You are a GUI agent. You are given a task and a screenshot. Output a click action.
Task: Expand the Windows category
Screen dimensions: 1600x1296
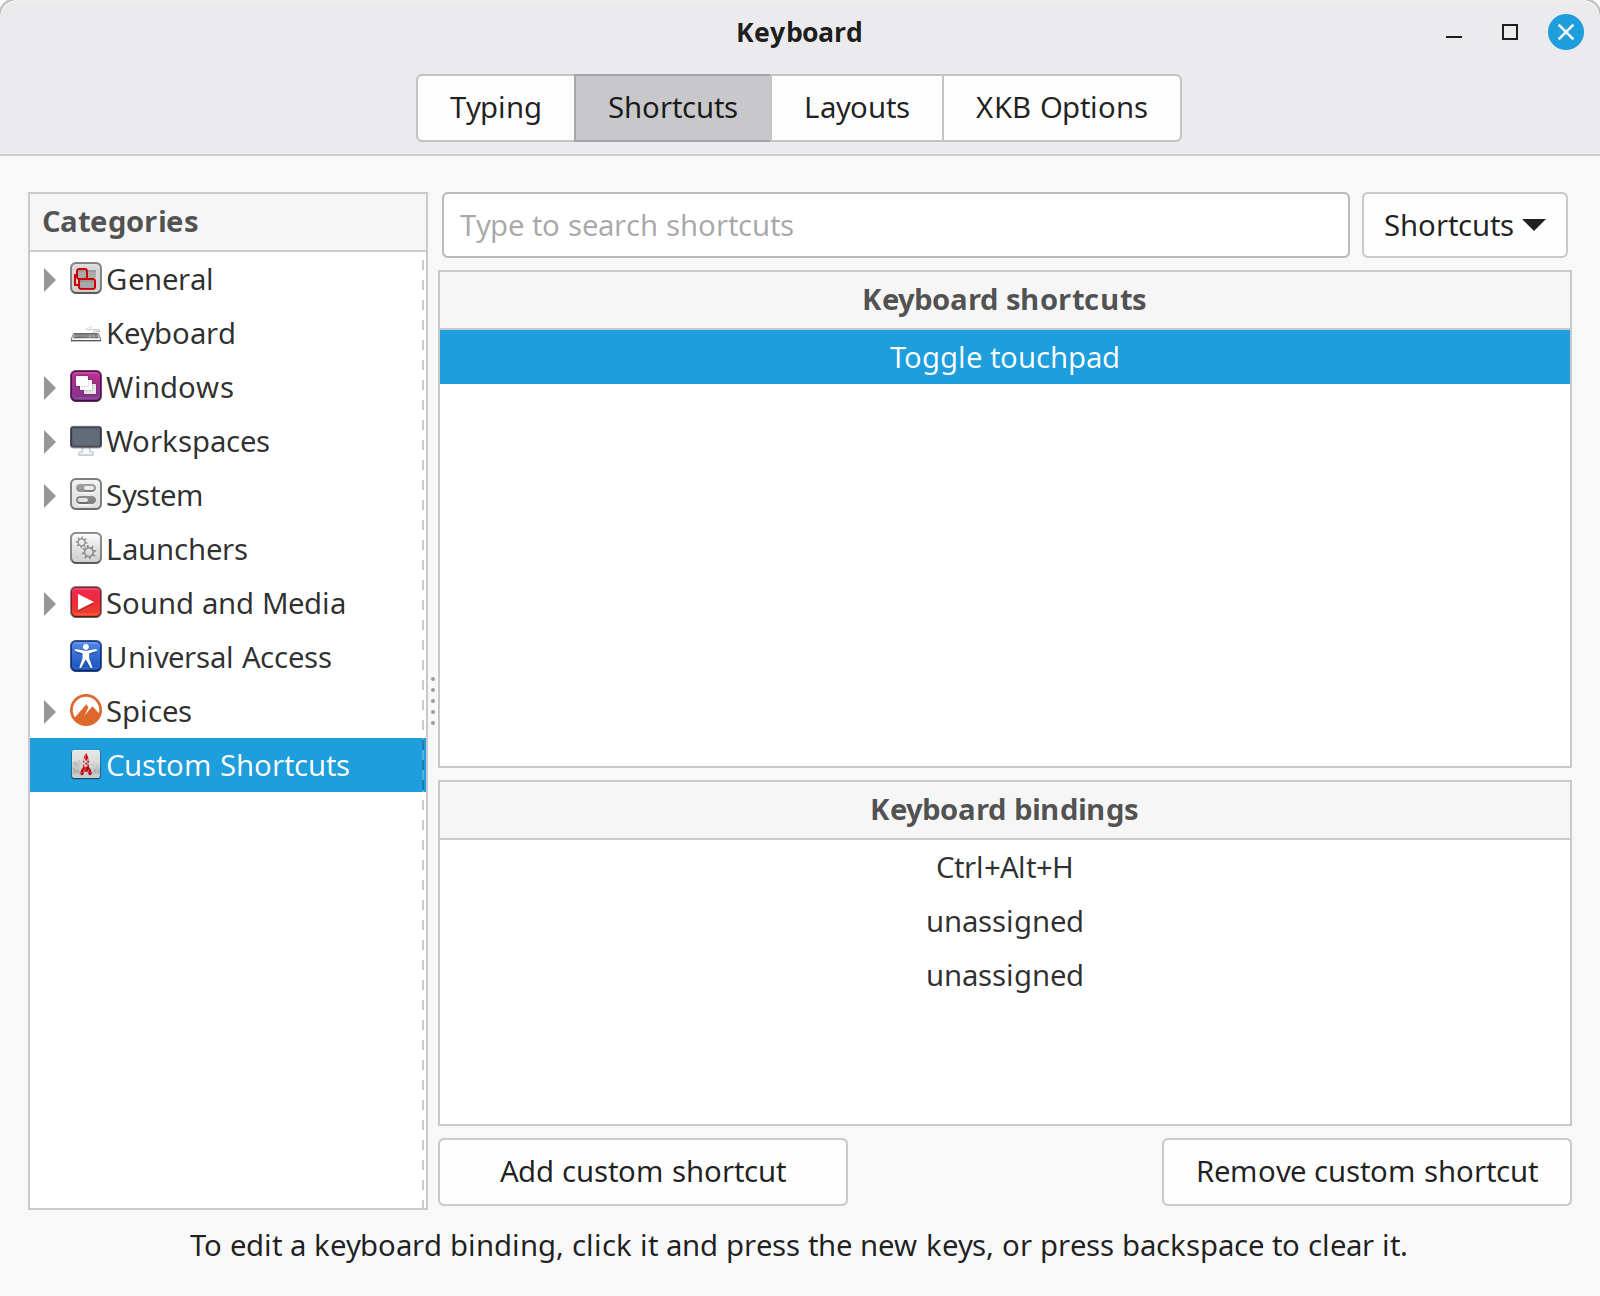[x=49, y=387]
